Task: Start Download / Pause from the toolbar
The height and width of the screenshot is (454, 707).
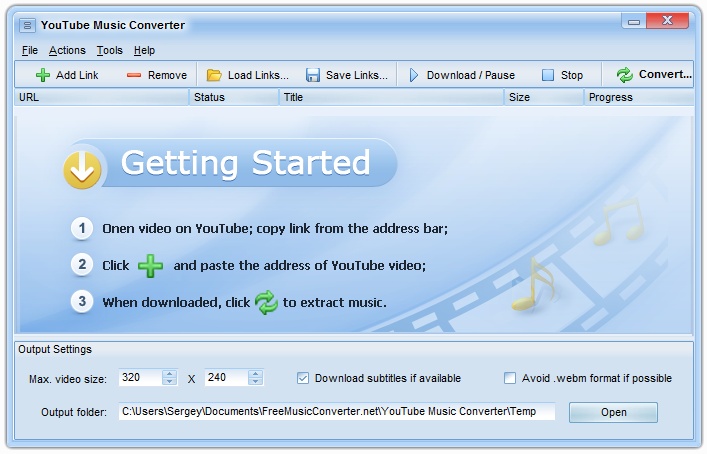Action: [462, 75]
